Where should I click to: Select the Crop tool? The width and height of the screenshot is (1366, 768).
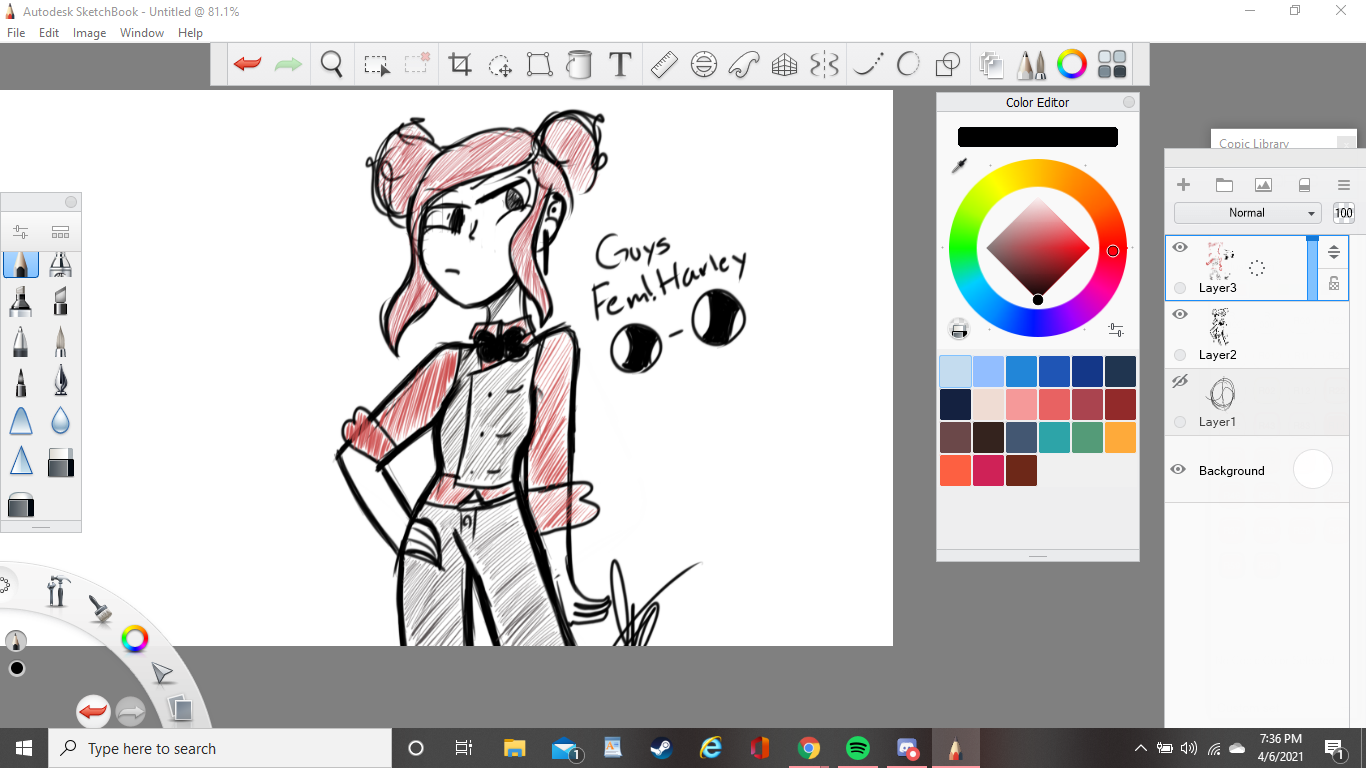pos(460,65)
